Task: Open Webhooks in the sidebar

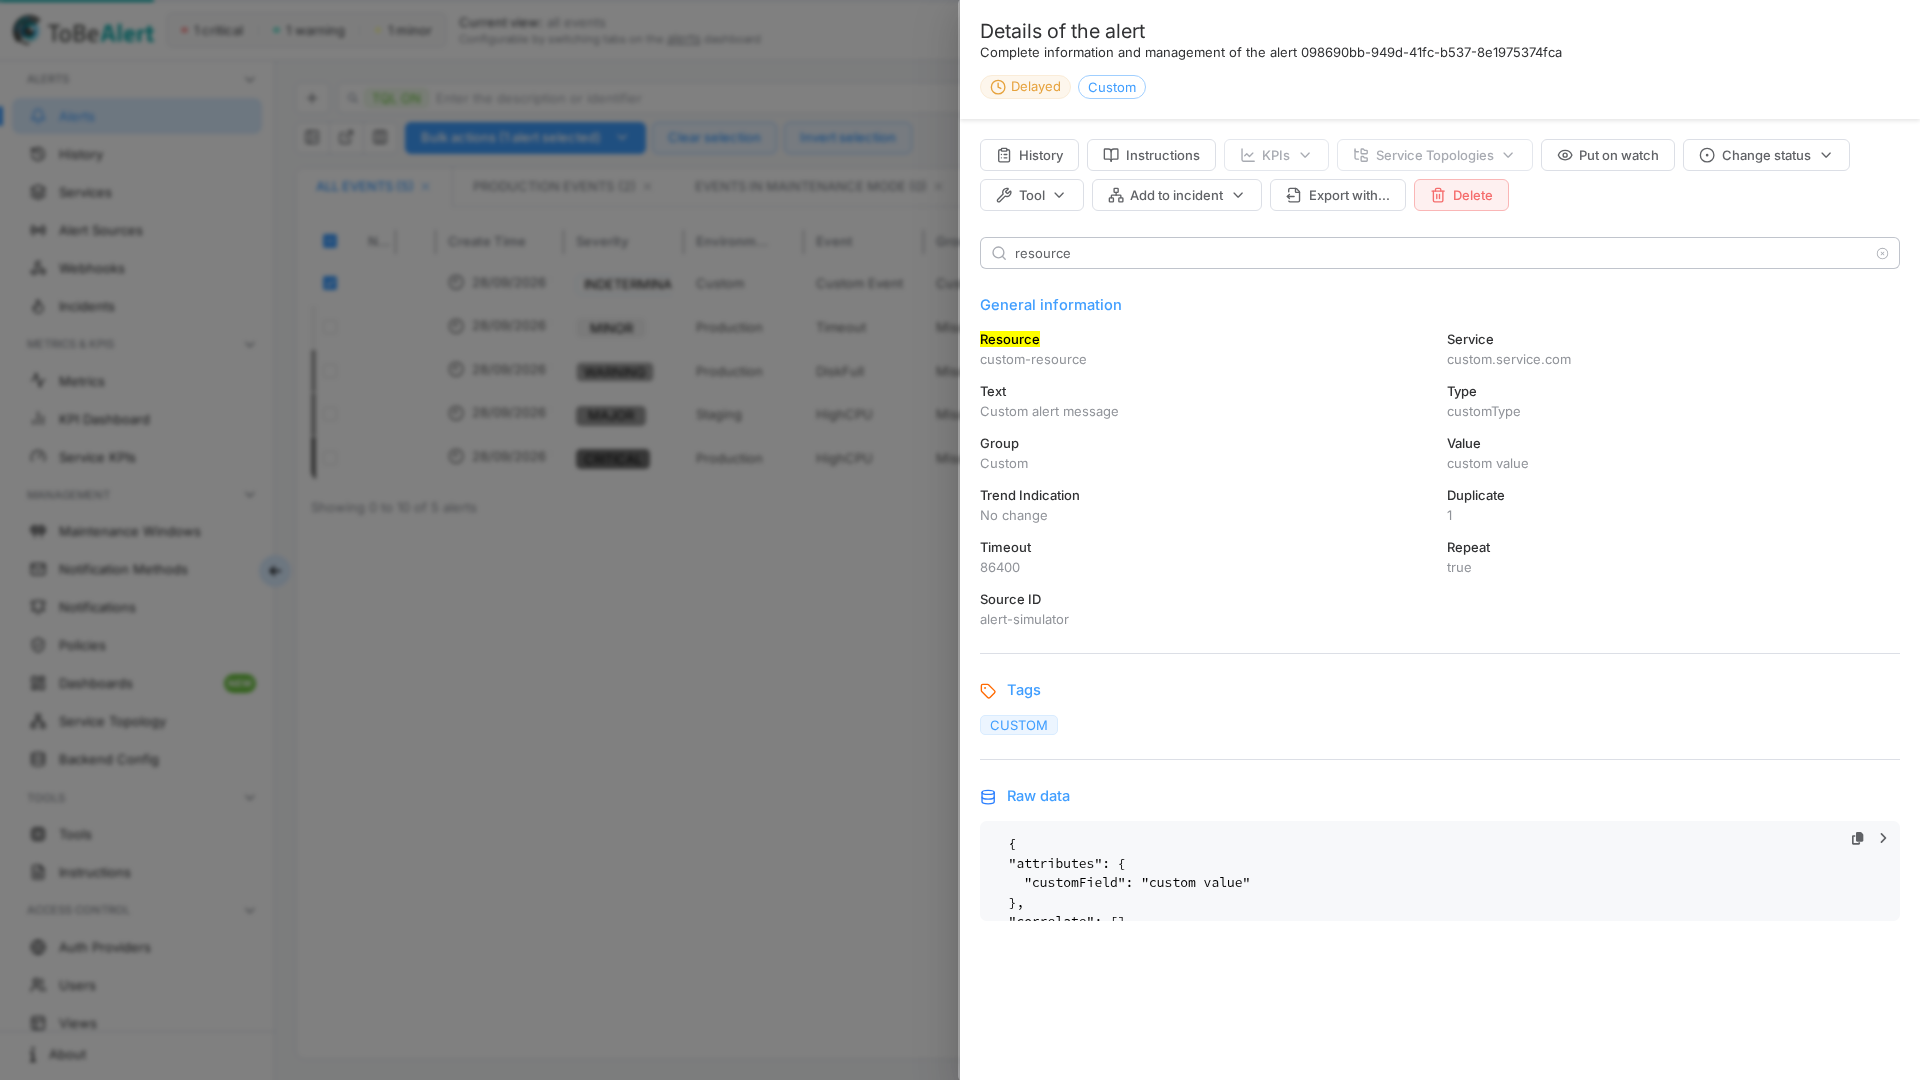Action: point(137,268)
